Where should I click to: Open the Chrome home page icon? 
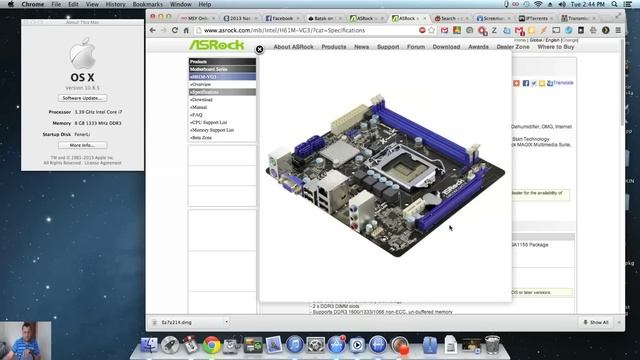coord(186,30)
